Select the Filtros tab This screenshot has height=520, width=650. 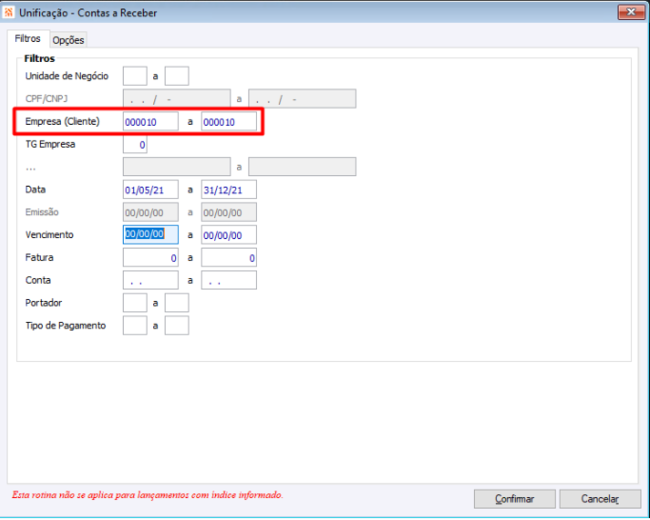click(x=28, y=38)
